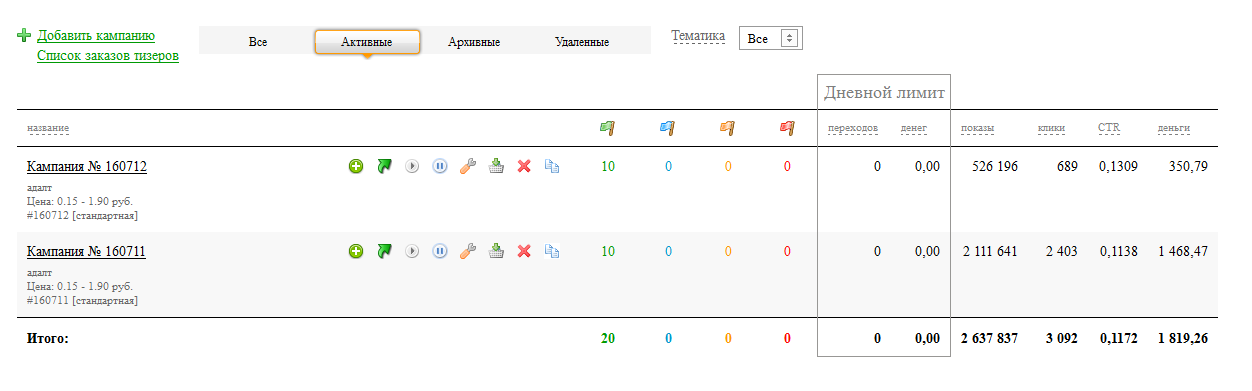
Task: Copy Кампания № 160712 using duplicate icon
Action: click(551, 166)
